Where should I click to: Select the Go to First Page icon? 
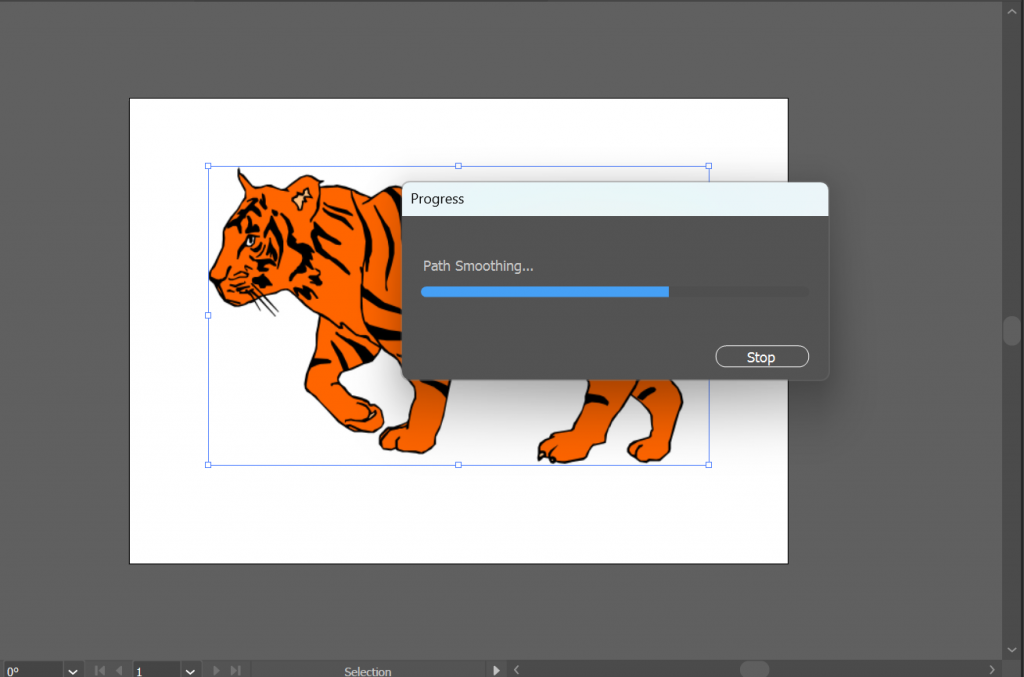[x=98, y=670]
